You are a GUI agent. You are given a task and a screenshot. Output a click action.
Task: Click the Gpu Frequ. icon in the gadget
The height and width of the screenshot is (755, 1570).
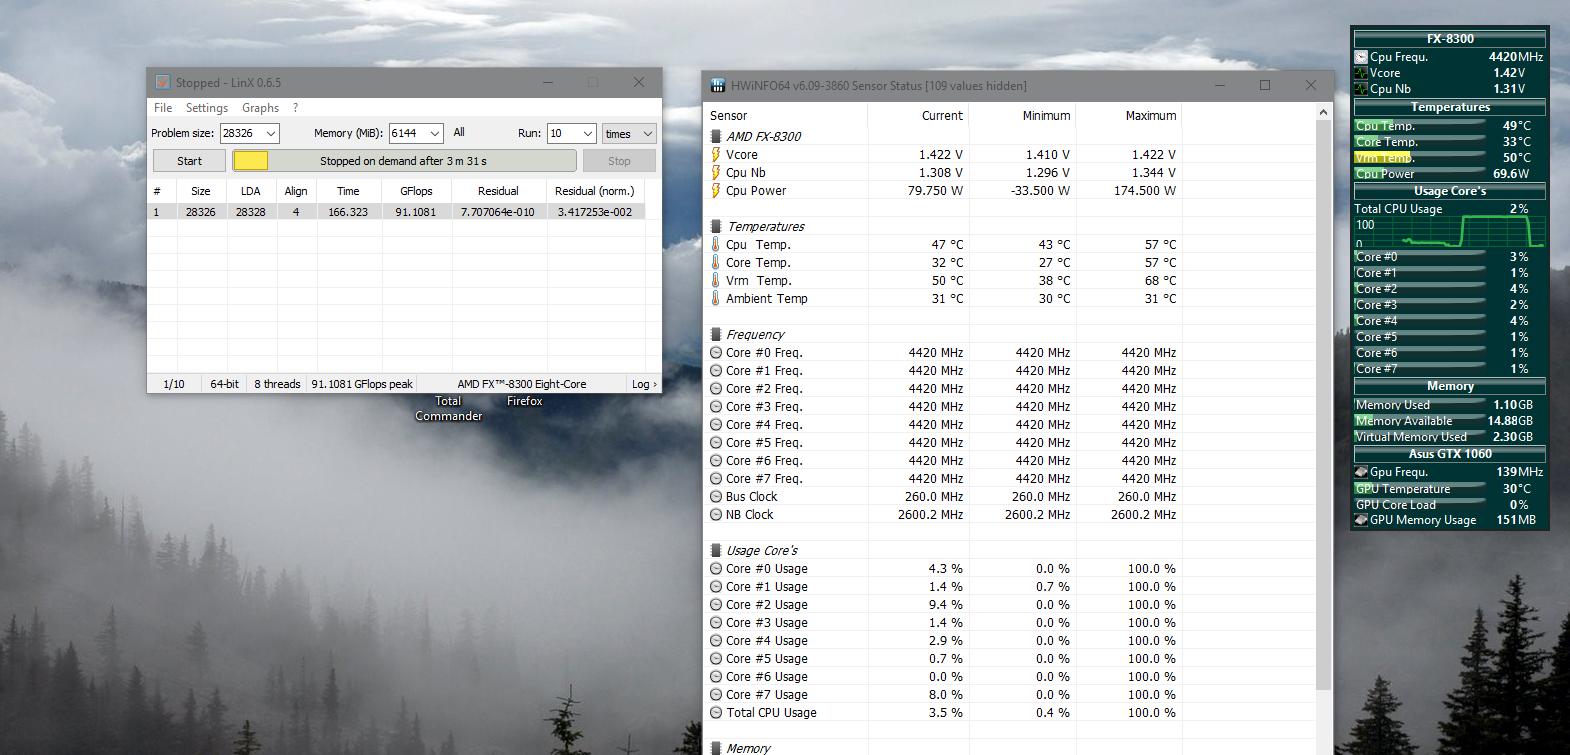tap(1361, 472)
